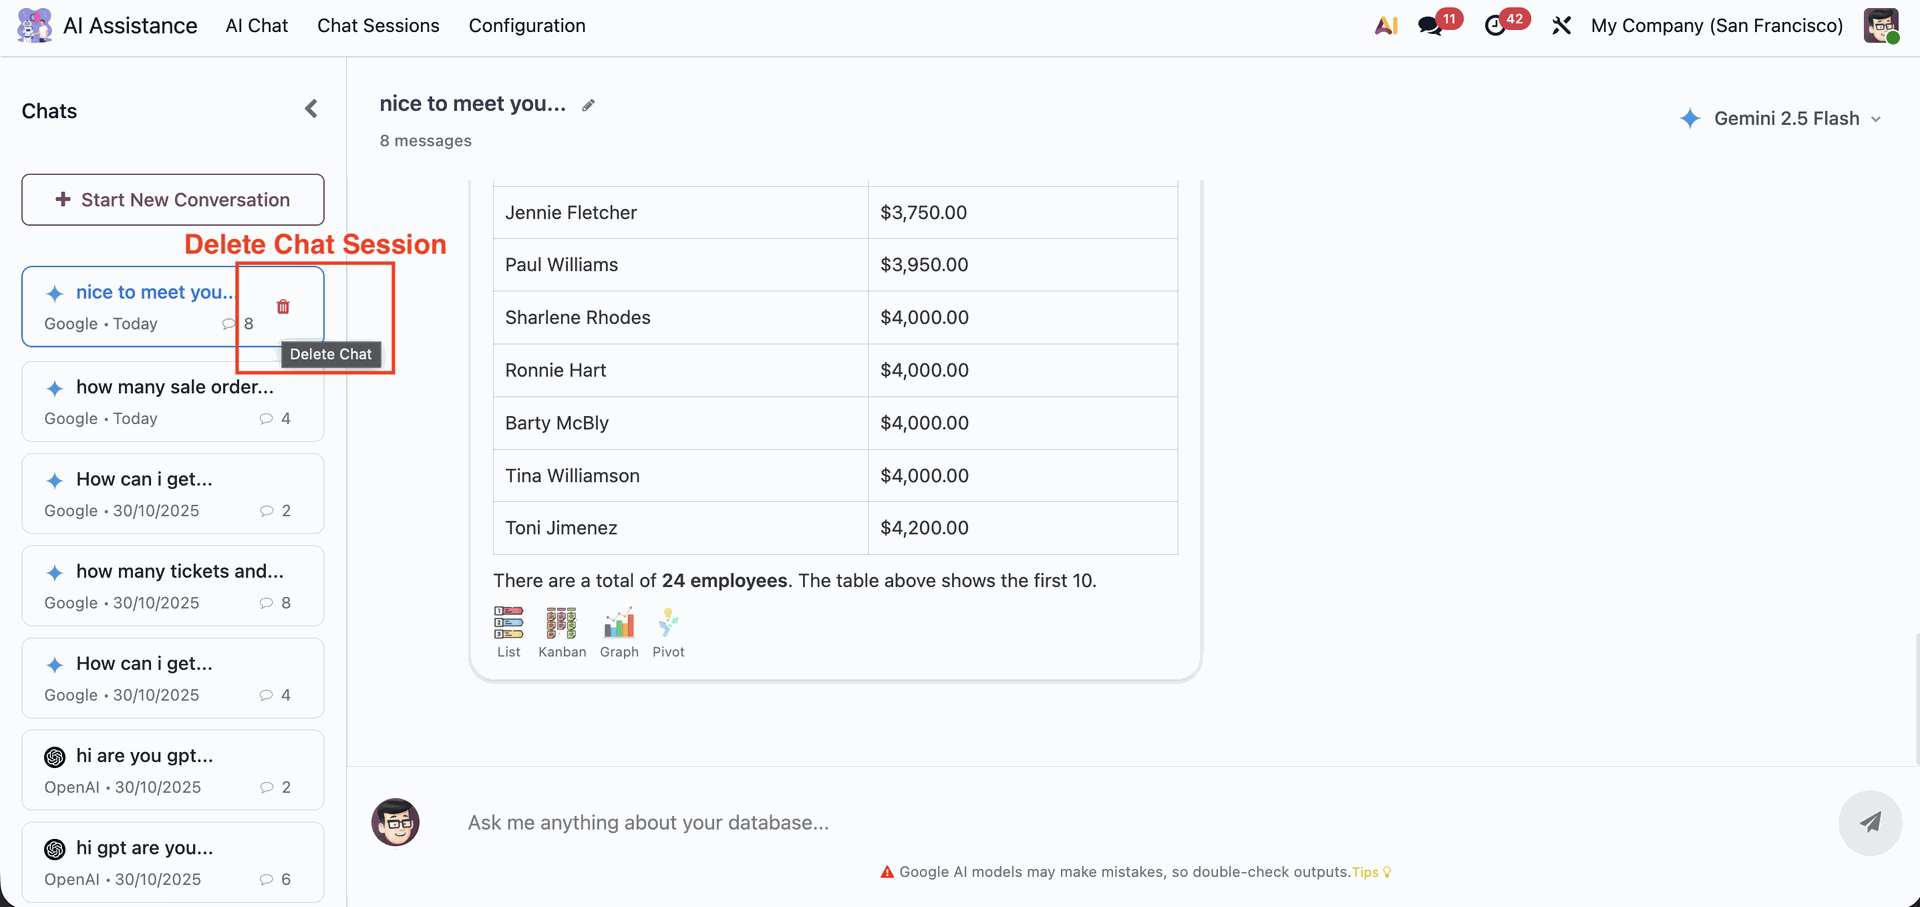
Task: Expand Gemini 2.5 Flash model dropdown
Action: tap(1783, 119)
